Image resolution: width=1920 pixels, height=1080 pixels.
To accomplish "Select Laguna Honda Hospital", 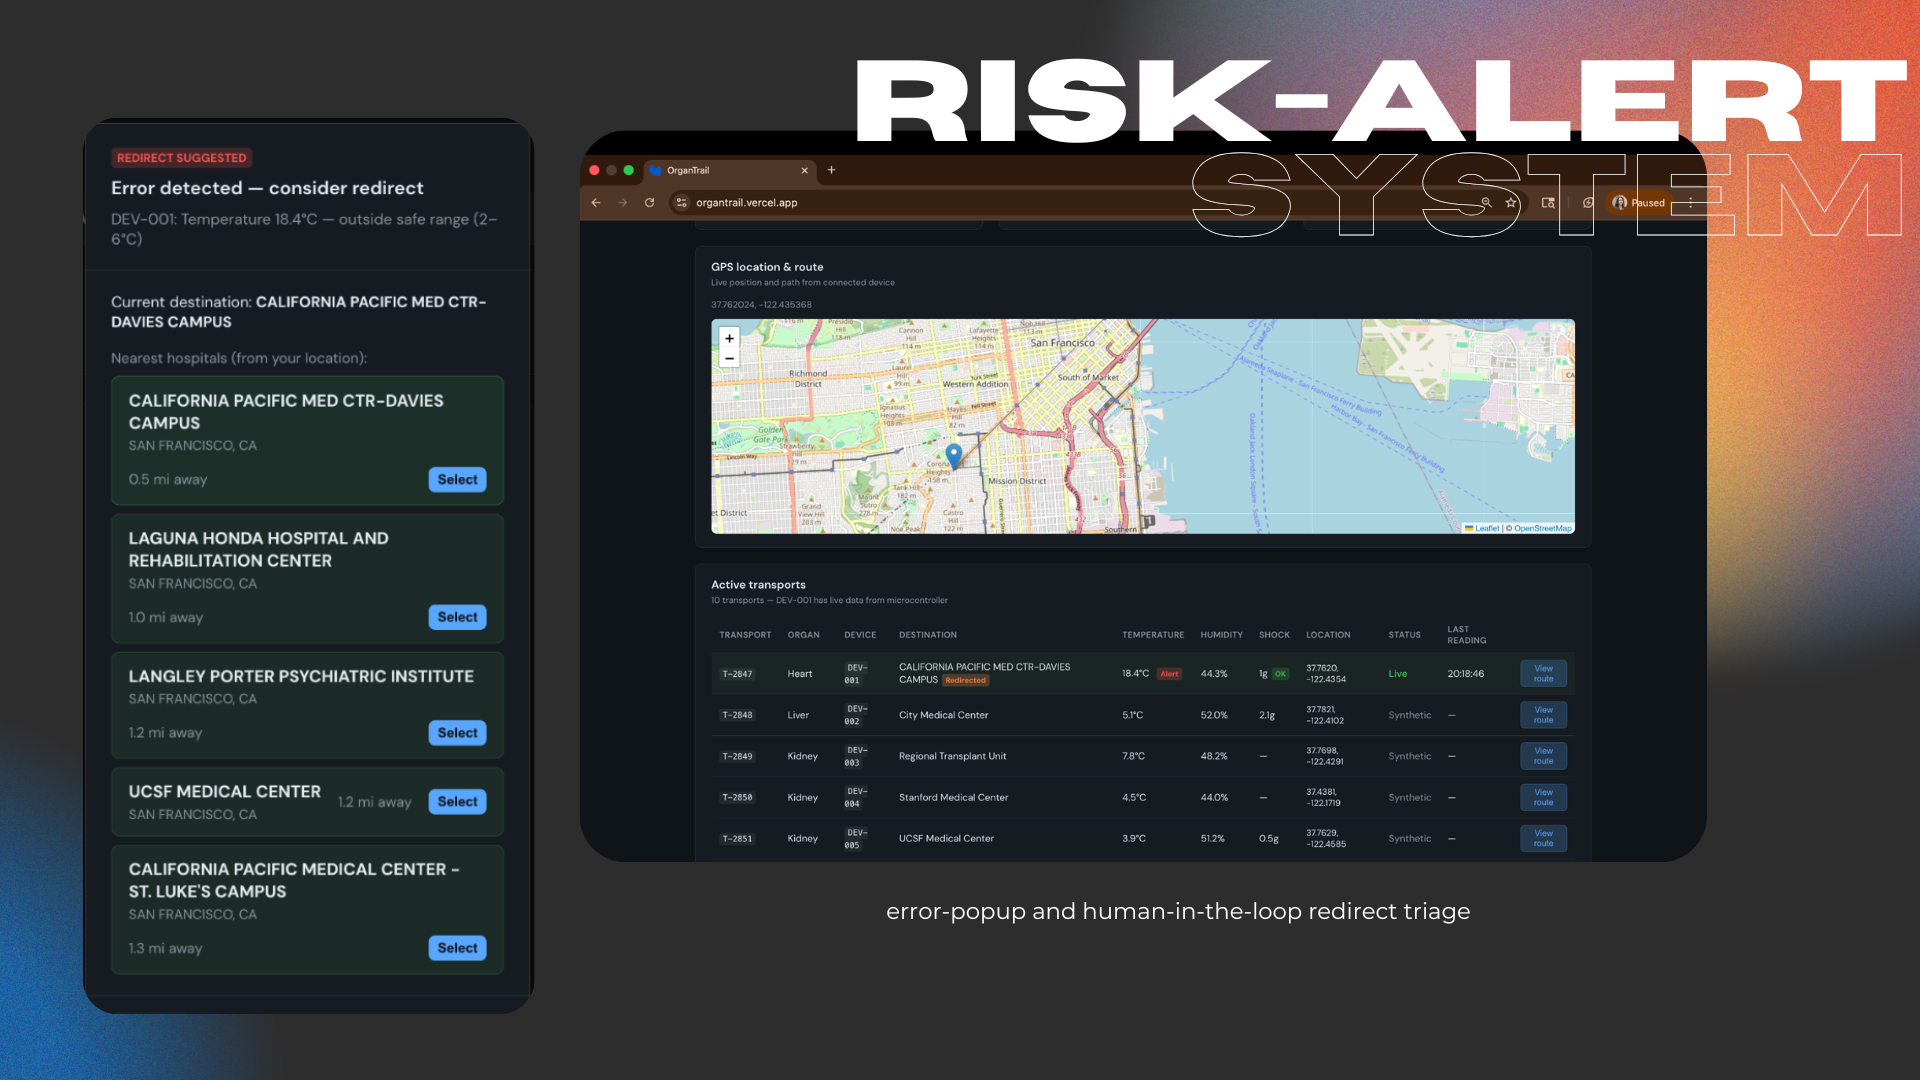I will point(457,618).
